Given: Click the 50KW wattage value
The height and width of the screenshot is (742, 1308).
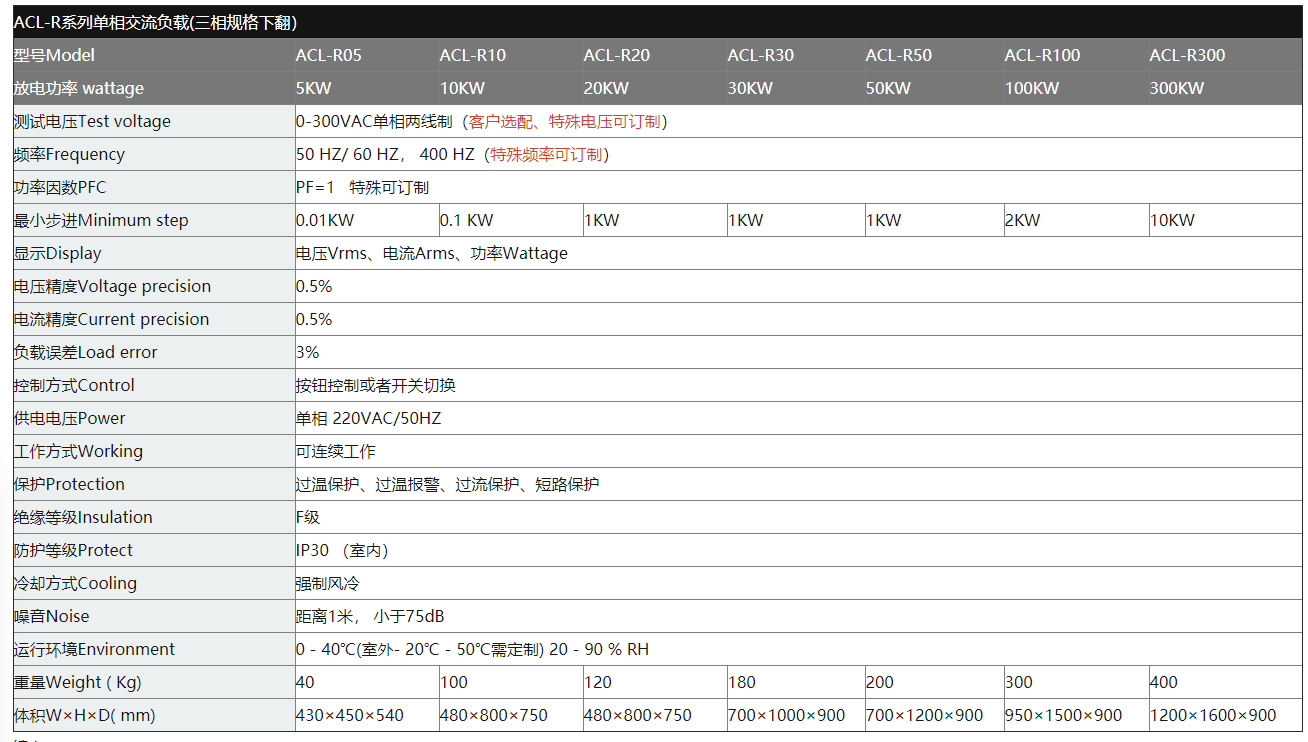Looking at the screenshot, I should pyautogui.click(x=889, y=88).
